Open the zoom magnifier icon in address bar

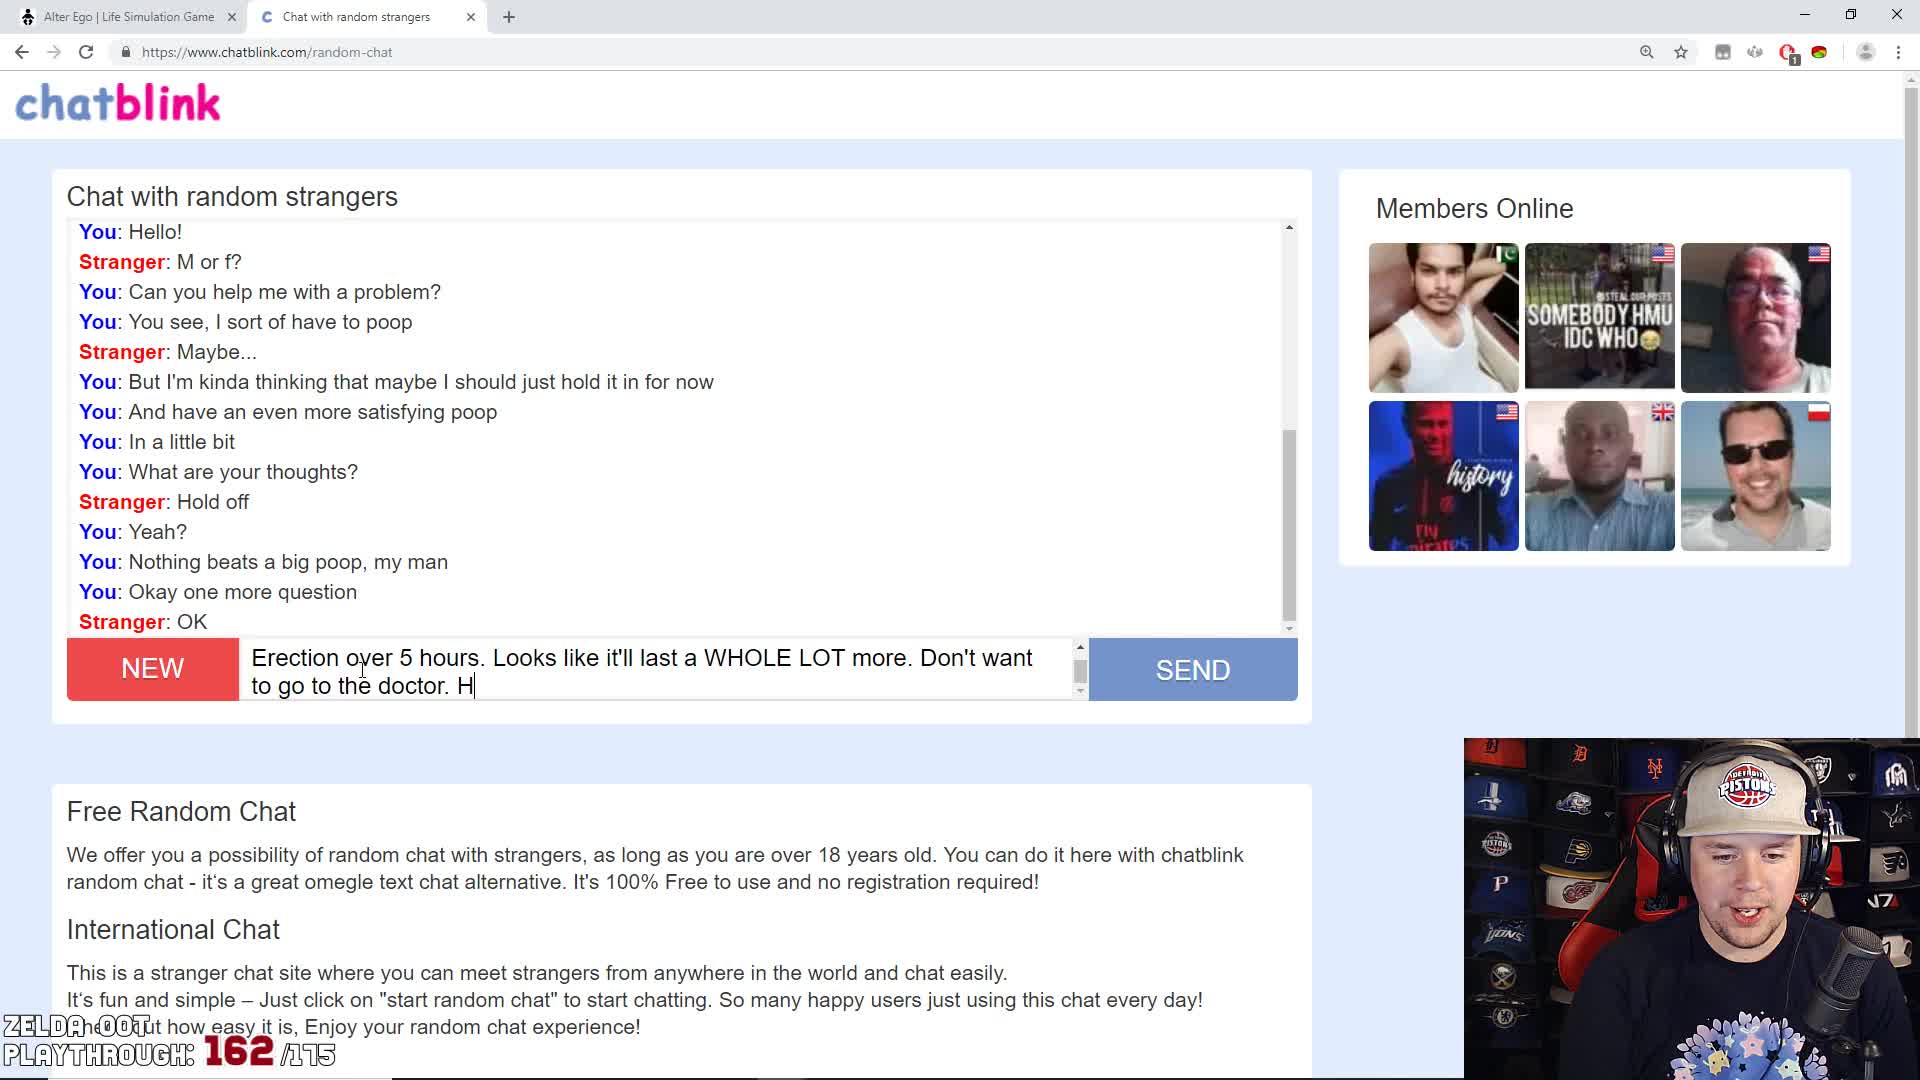coord(1646,52)
